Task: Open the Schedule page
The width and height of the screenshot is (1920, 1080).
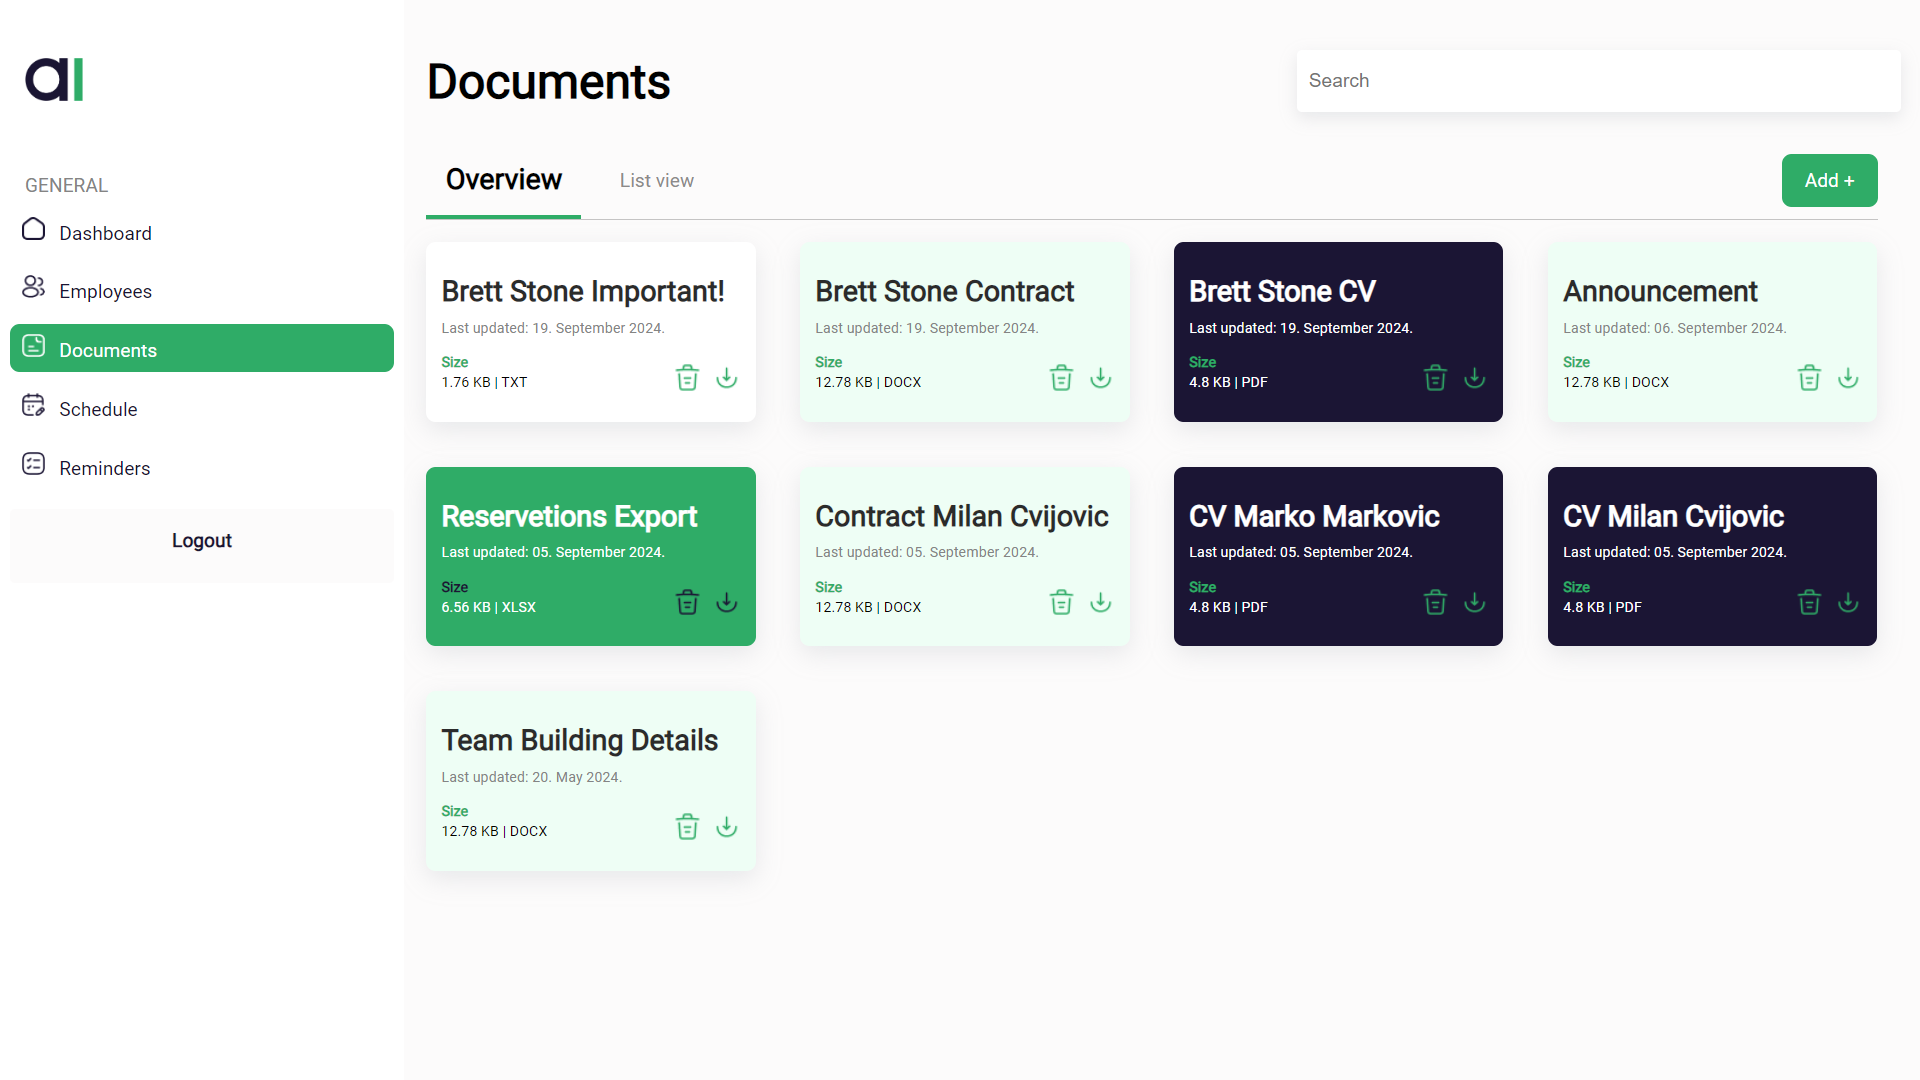Action: [97, 409]
